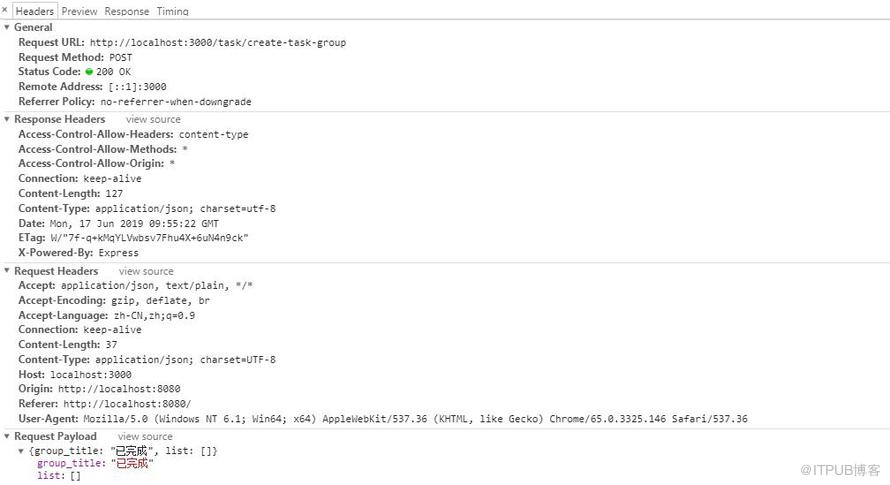Select the Headers tab

[35, 11]
